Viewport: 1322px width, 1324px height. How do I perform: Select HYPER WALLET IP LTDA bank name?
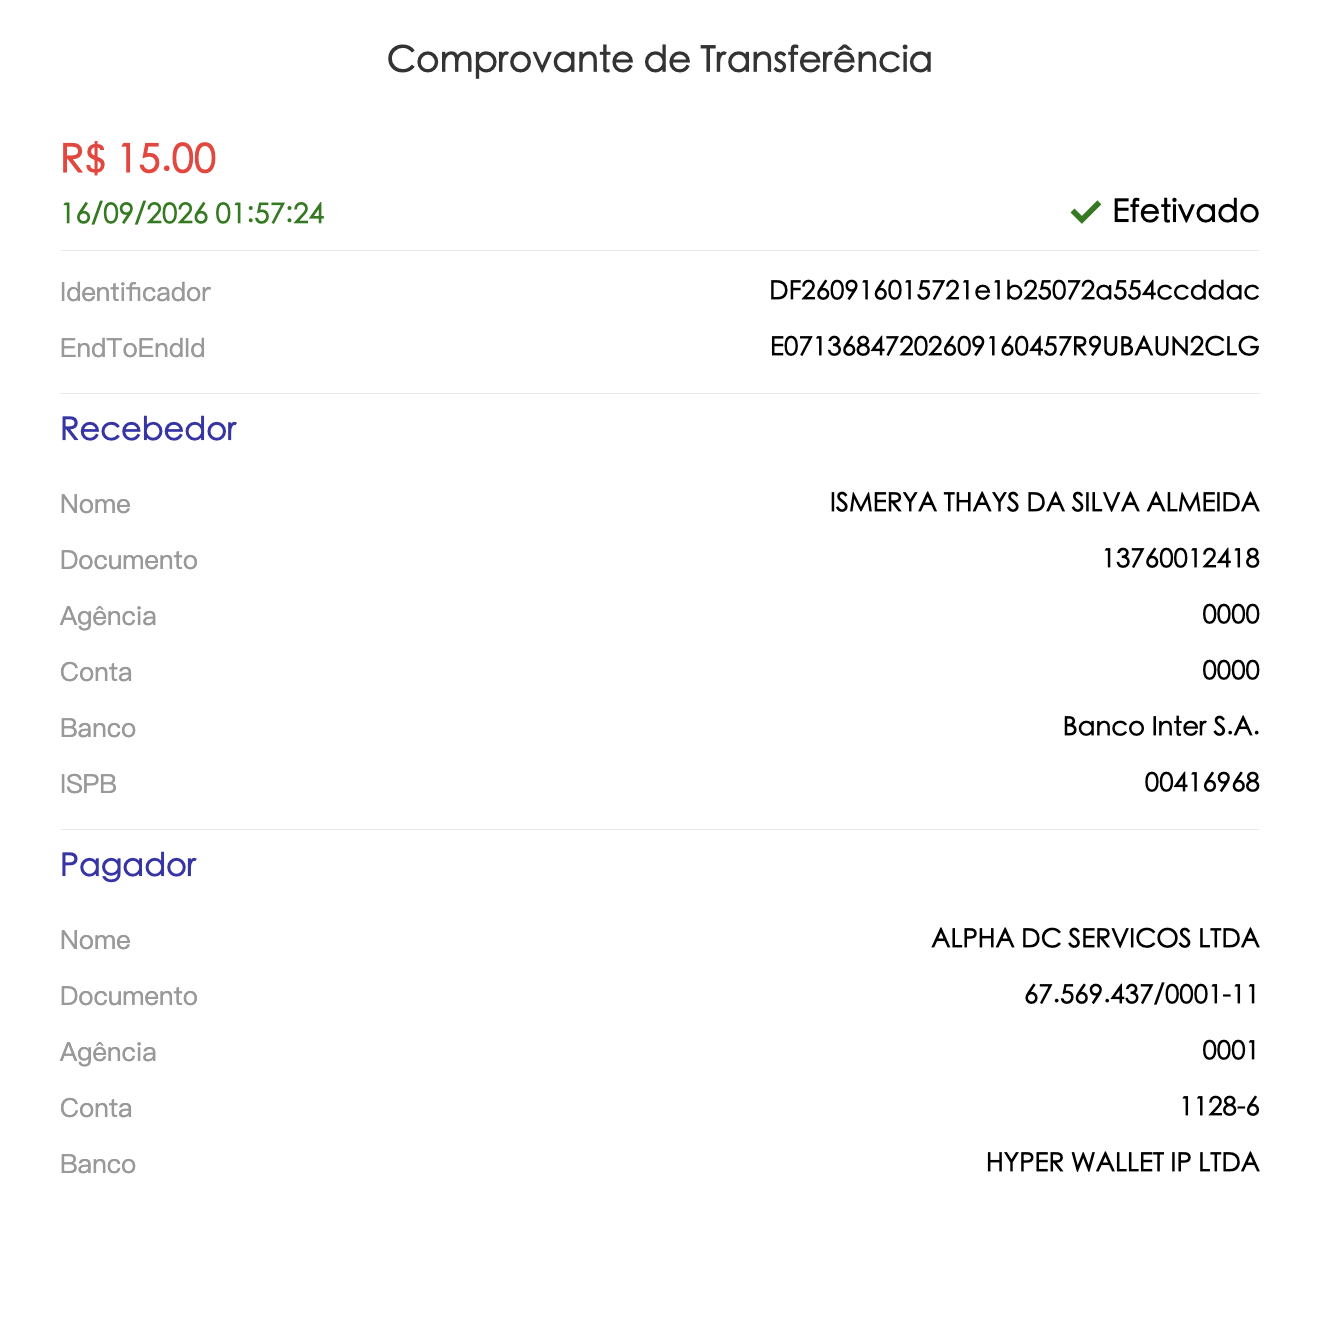[x=1122, y=1162]
